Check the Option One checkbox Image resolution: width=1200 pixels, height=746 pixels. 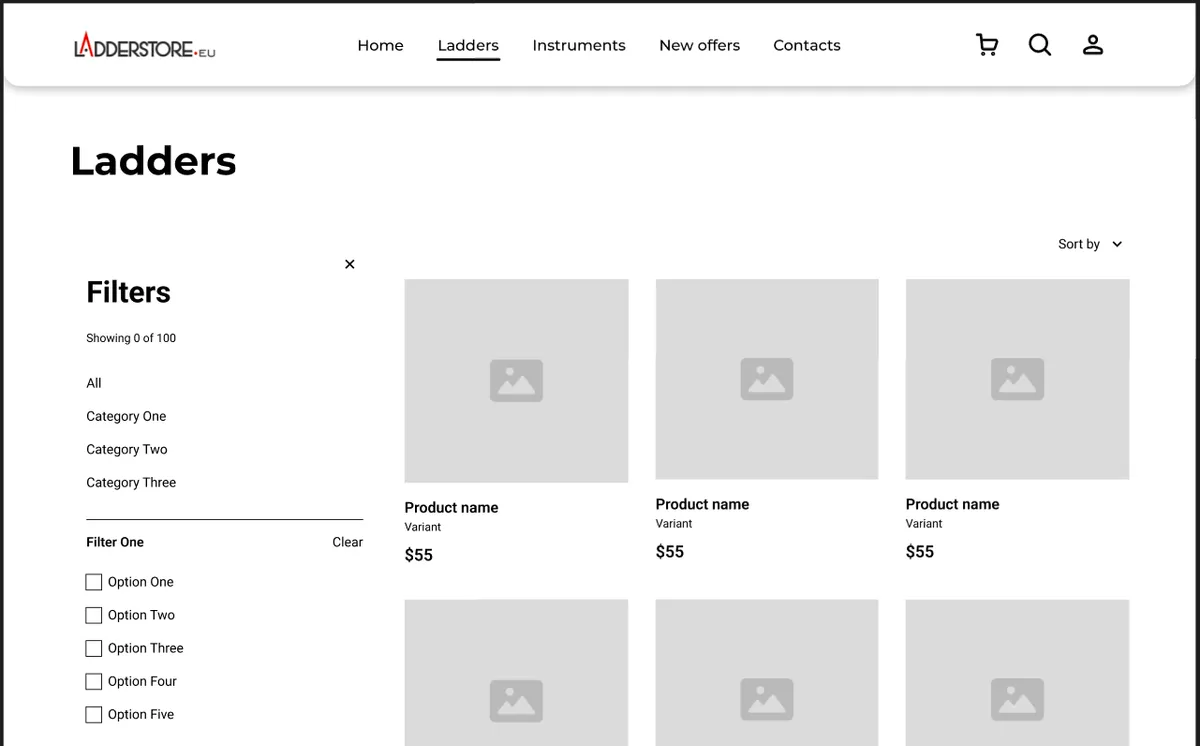(x=94, y=582)
